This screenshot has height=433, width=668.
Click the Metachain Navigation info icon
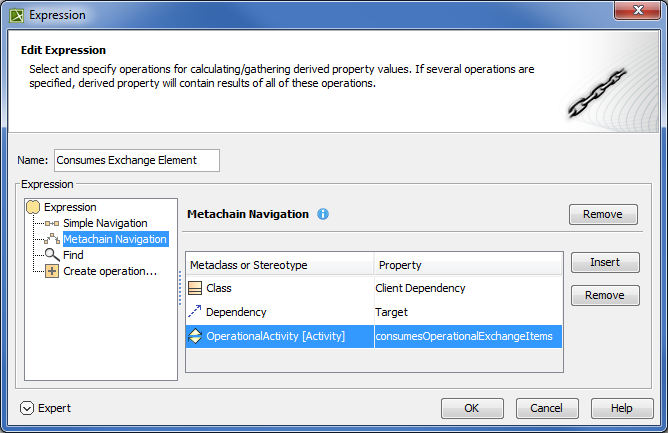click(323, 214)
